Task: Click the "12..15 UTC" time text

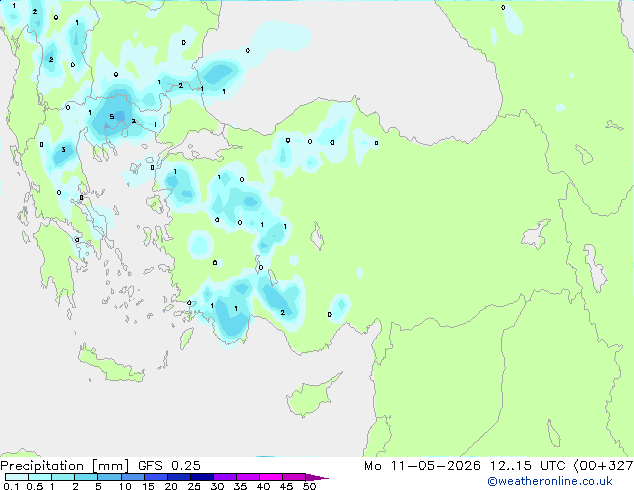Action: point(527,466)
